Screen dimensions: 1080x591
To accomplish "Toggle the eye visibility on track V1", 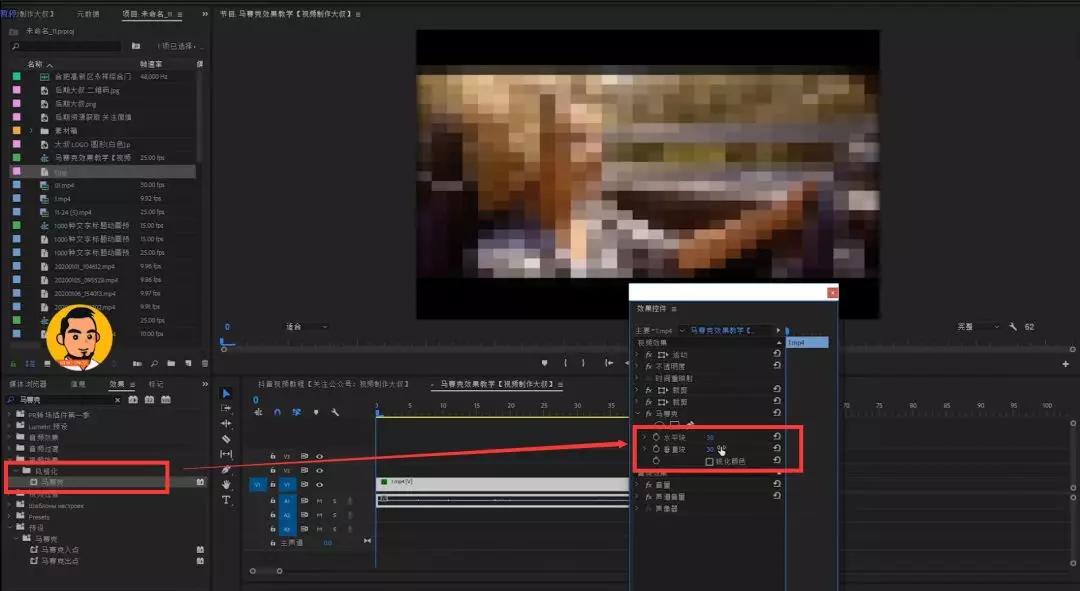I will pos(319,484).
